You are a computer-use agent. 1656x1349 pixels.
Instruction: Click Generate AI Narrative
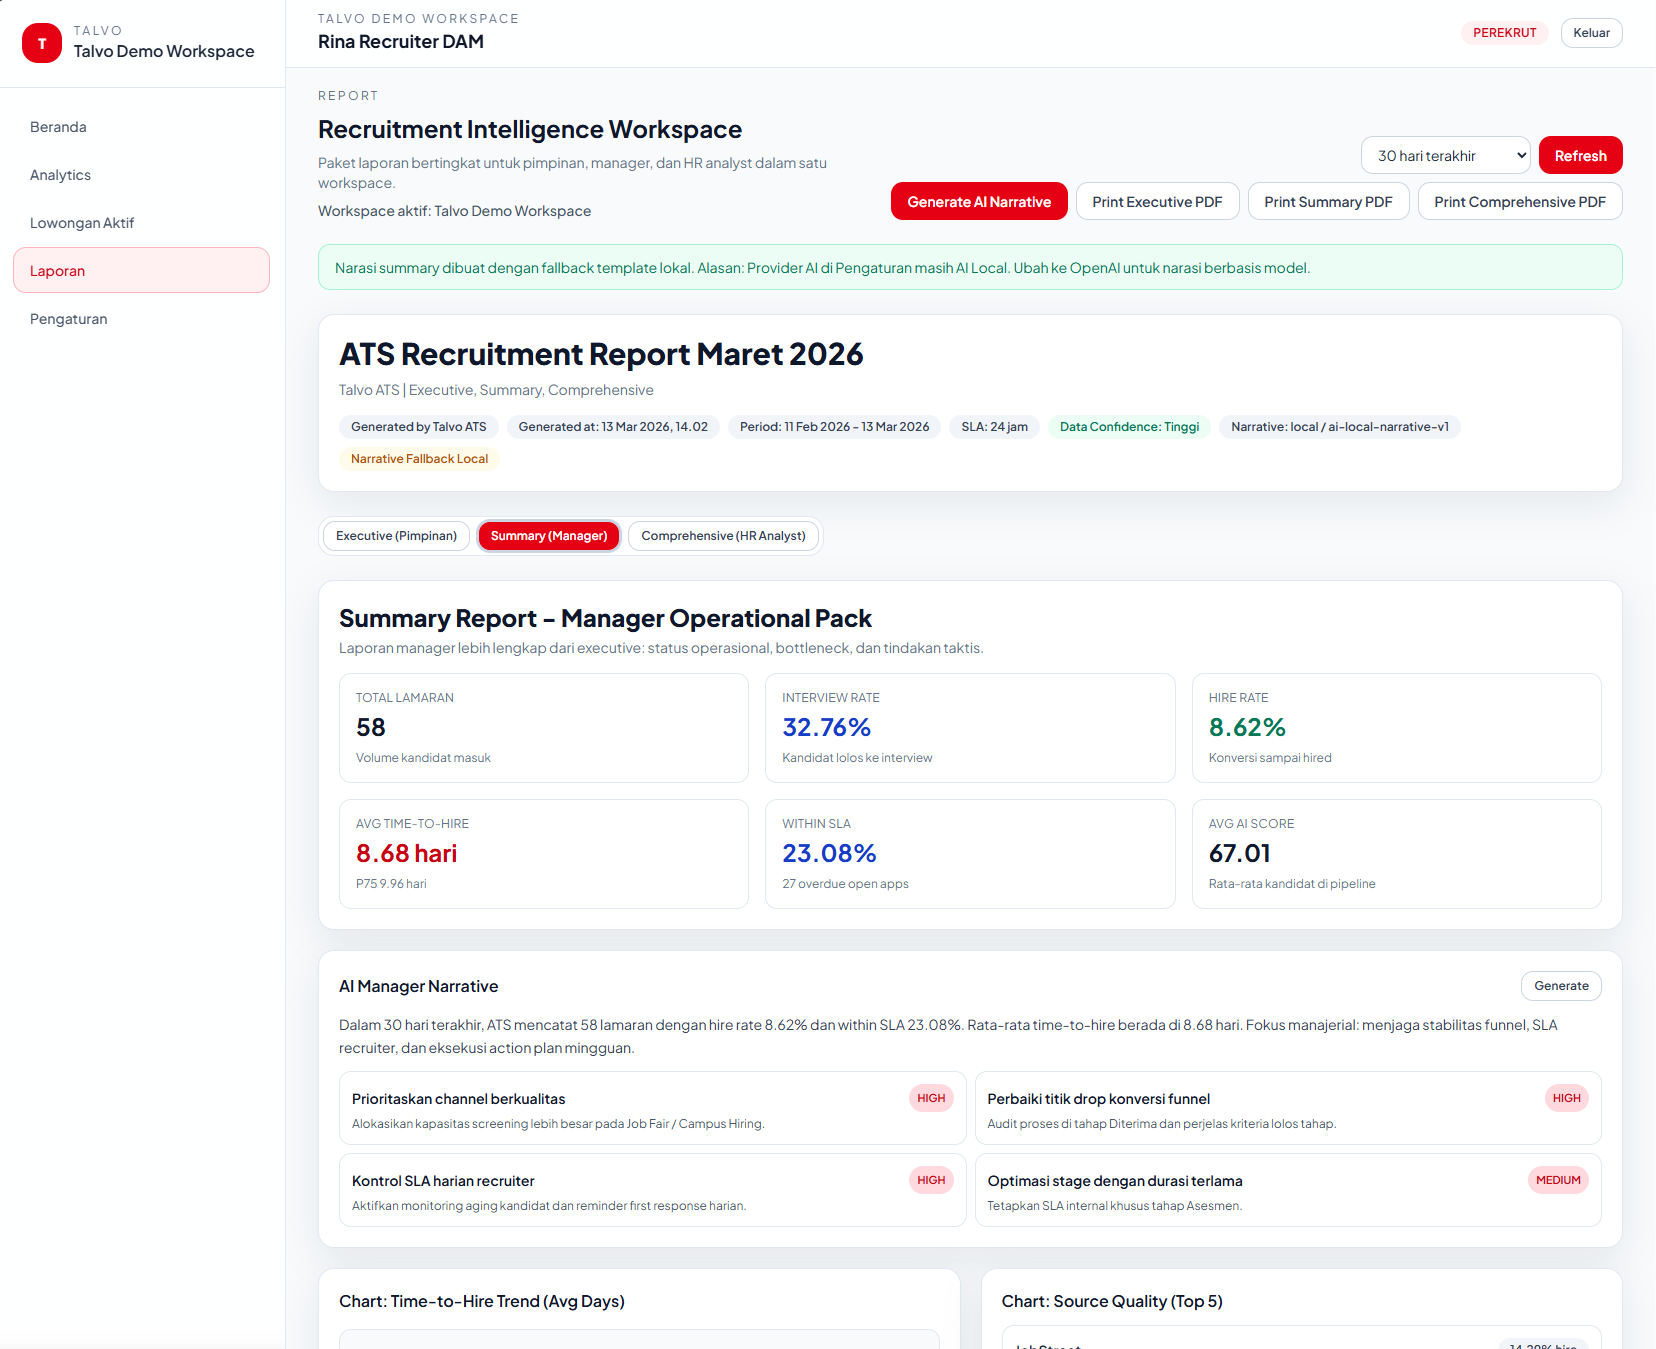pyautogui.click(x=978, y=201)
